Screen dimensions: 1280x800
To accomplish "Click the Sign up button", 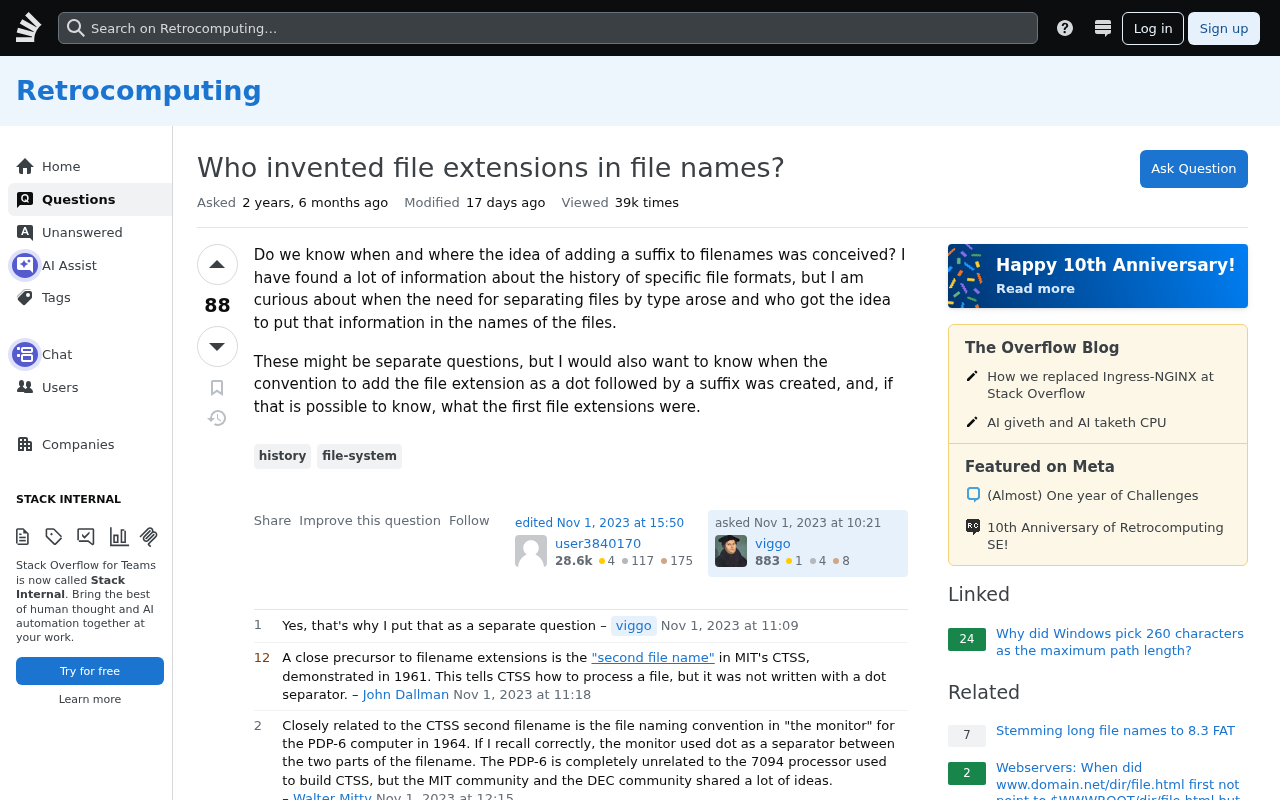I will [x=1224, y=28].
